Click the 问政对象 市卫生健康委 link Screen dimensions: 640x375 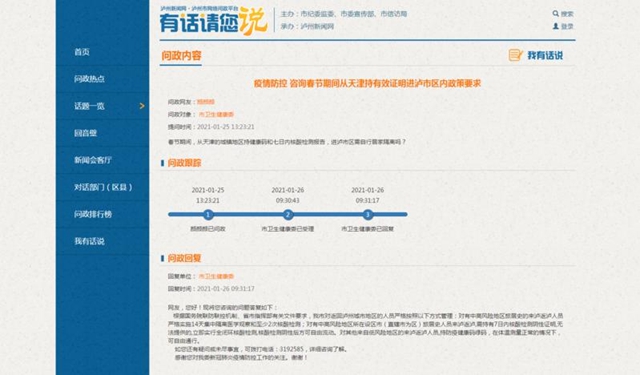(216, 115)
